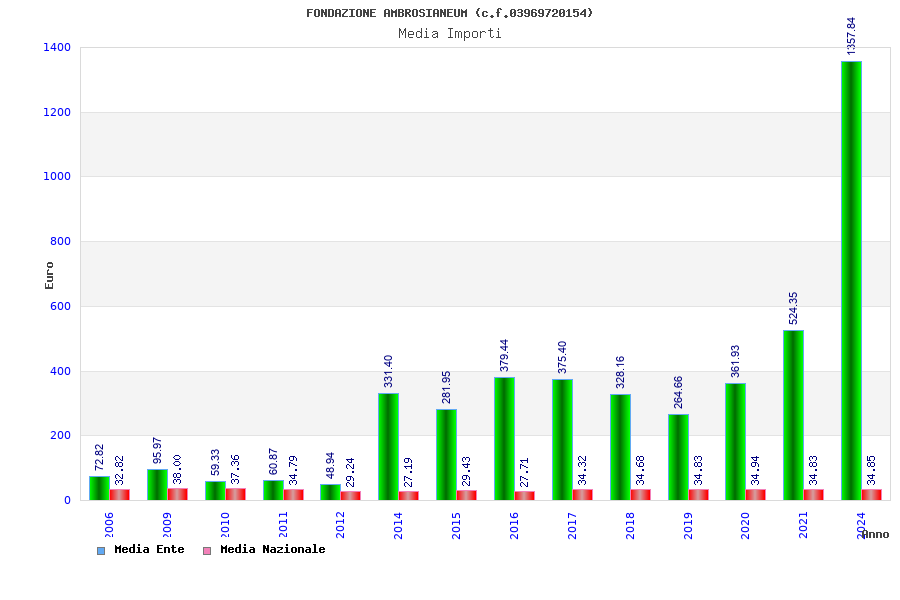Click the red 2024 bar valued 34.85
Image resolution: width=900 pixels, height=600 pixels.
871,494
